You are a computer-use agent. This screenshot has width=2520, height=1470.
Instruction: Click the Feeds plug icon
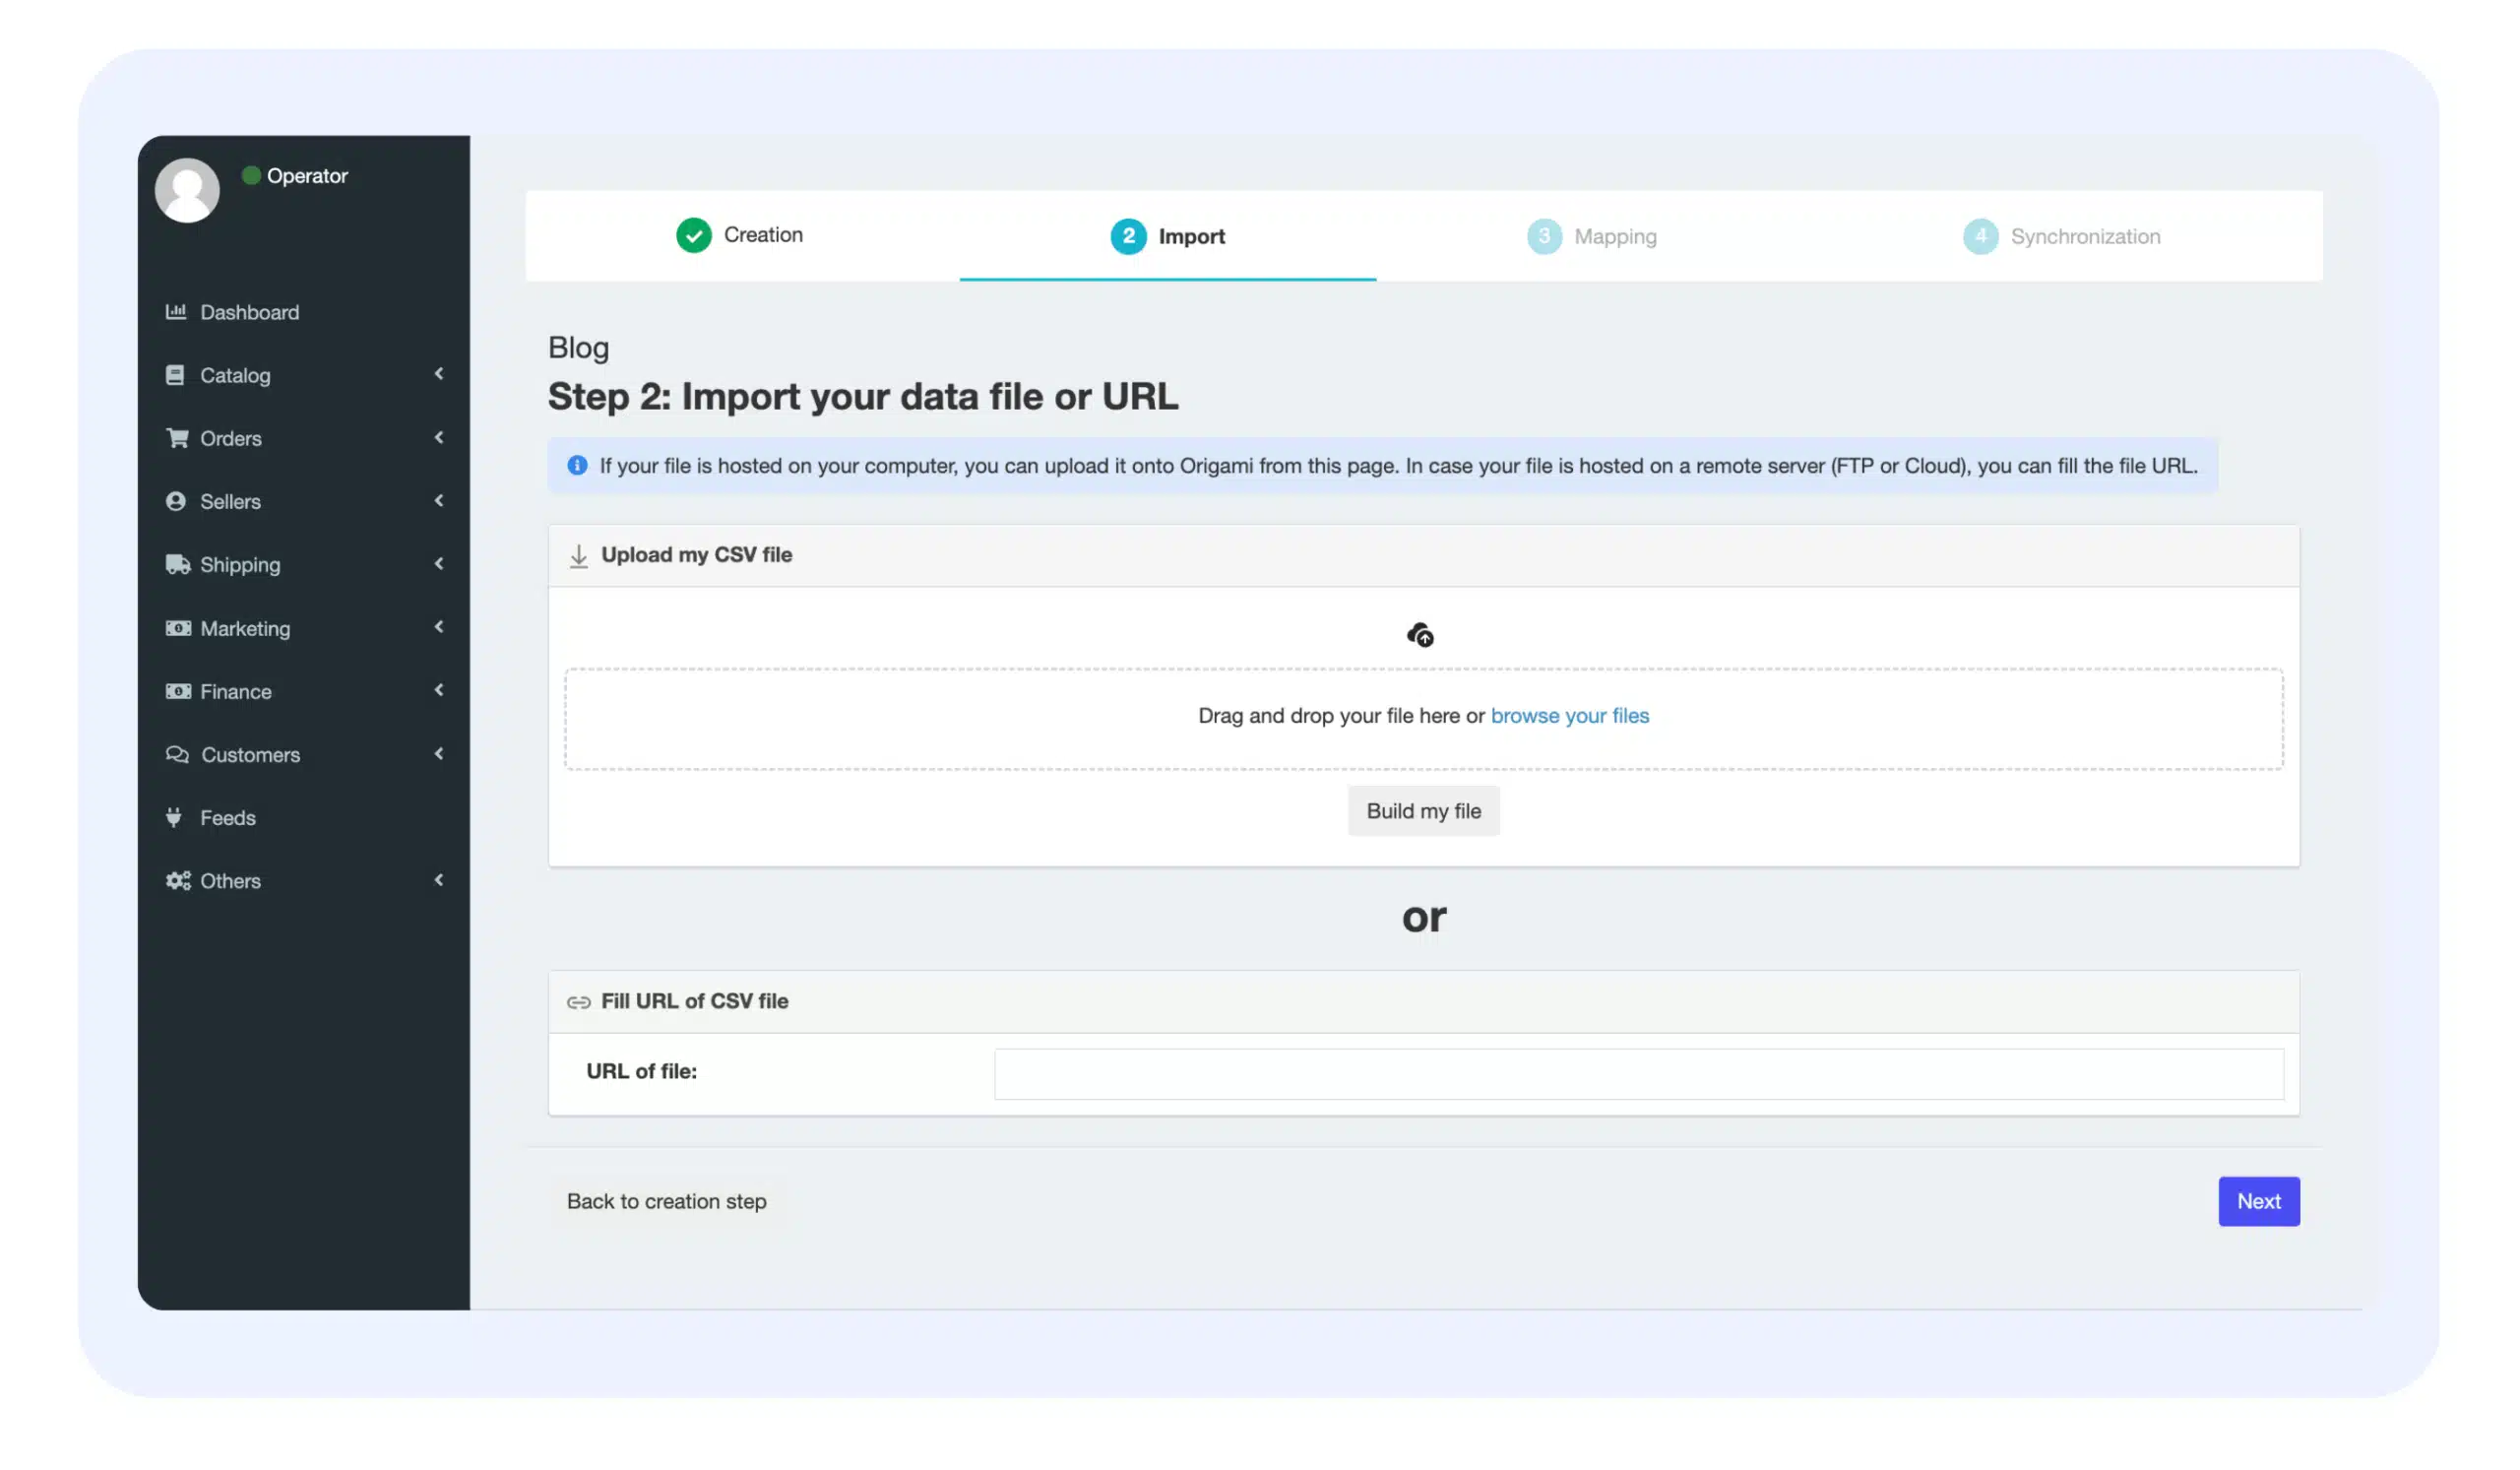pos(174,817)
